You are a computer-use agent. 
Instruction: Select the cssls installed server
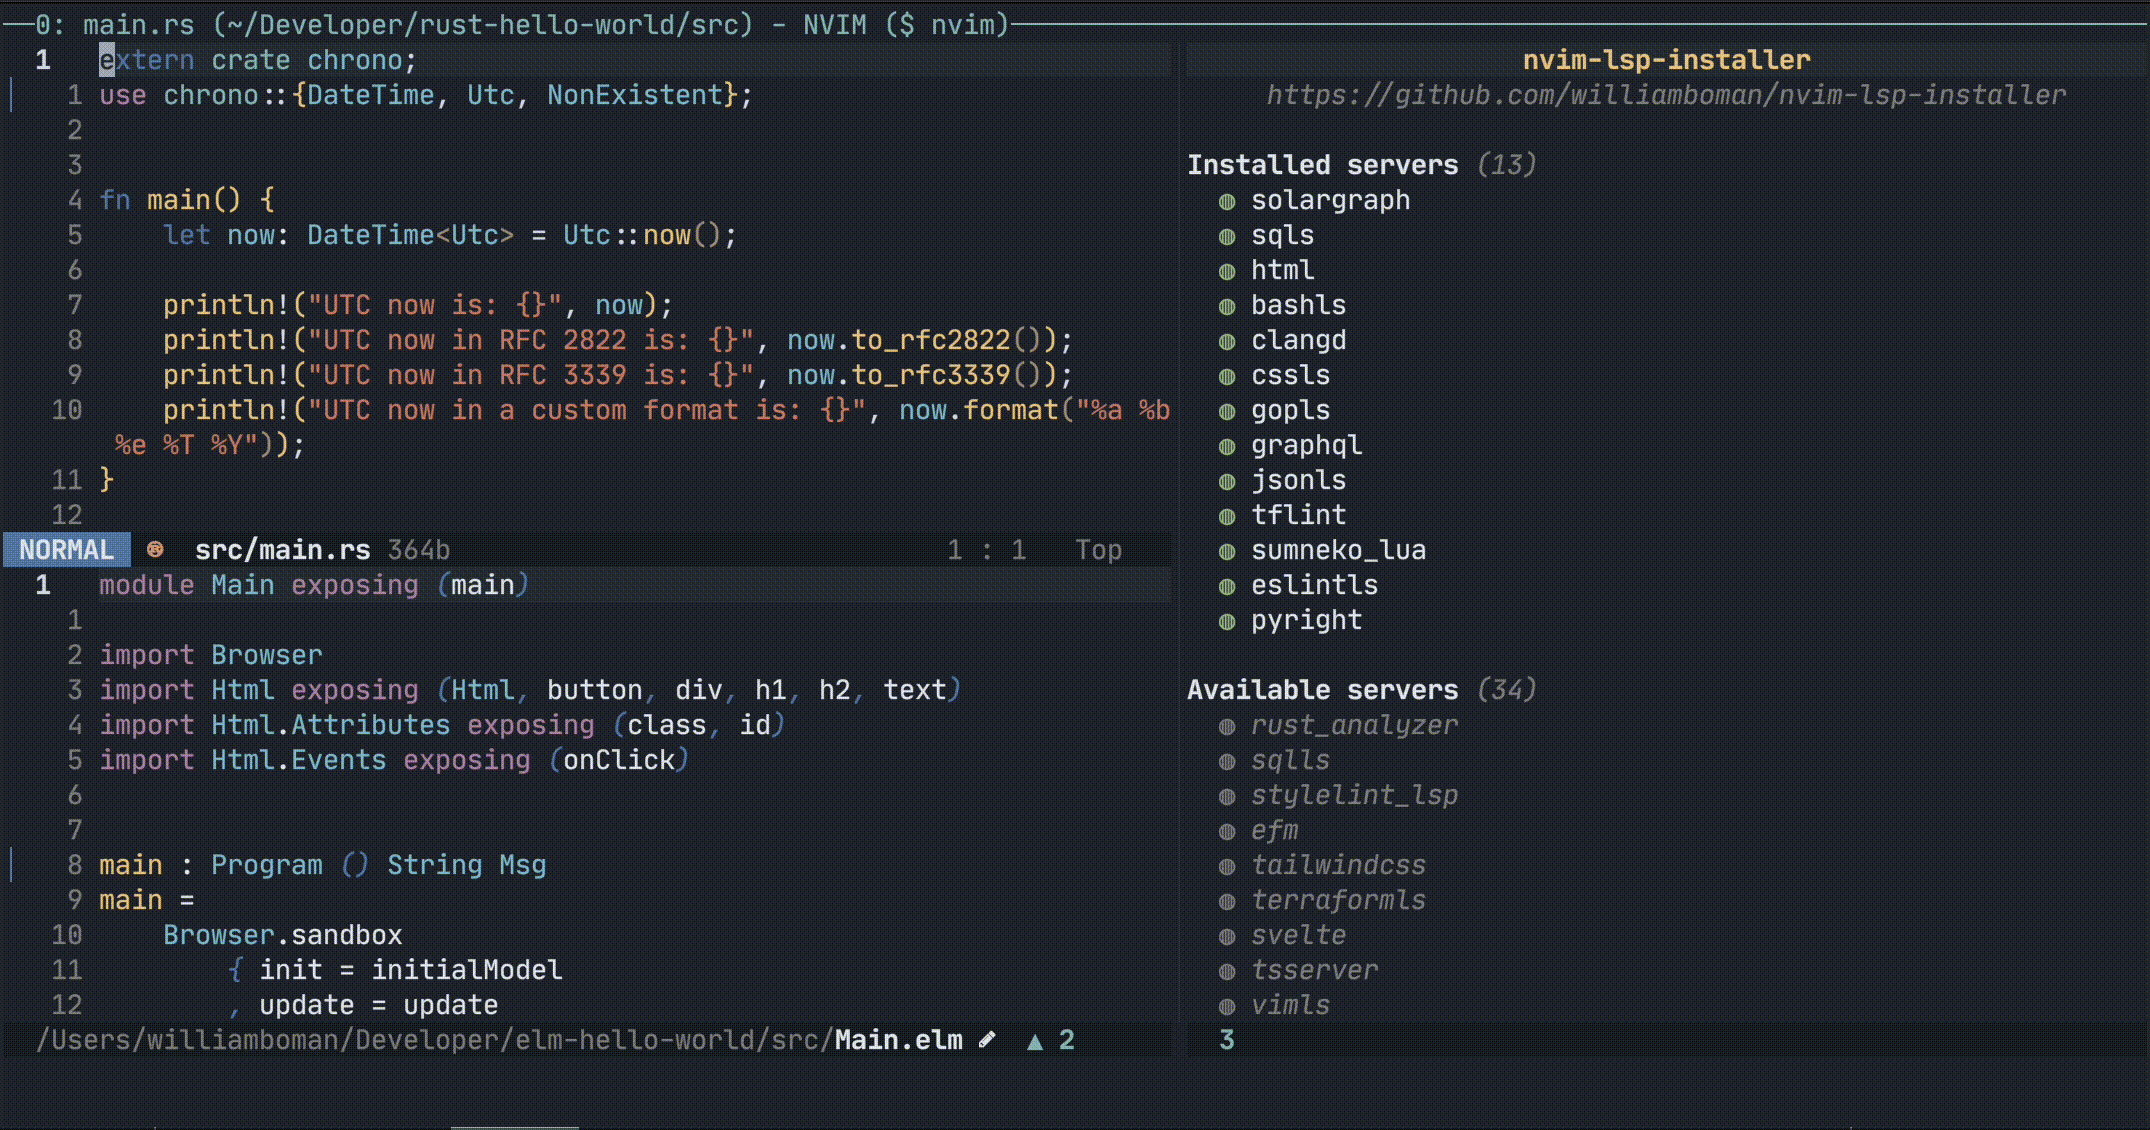(1290, 375)
